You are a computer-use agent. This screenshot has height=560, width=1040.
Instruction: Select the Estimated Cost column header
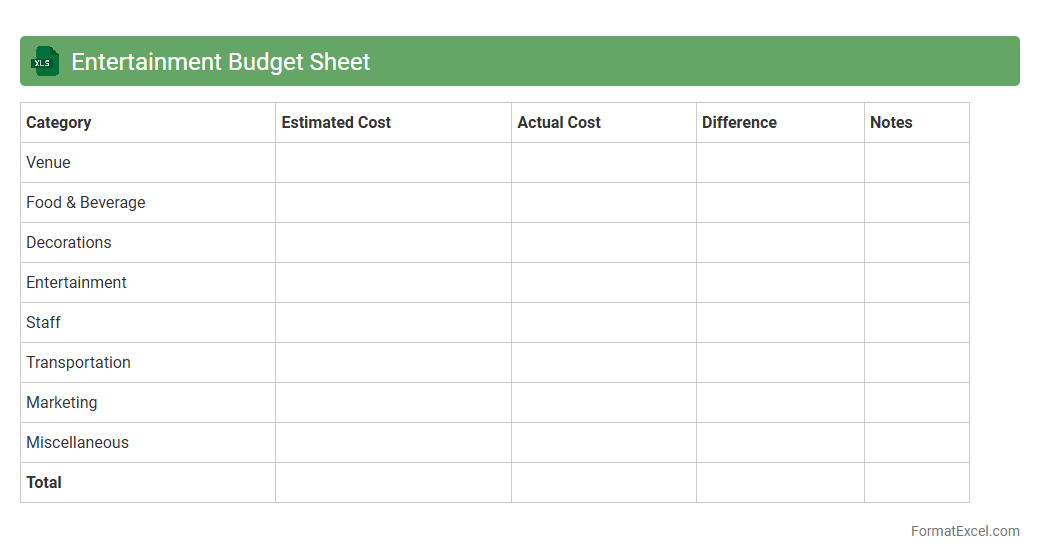click(x=336, y=123)
